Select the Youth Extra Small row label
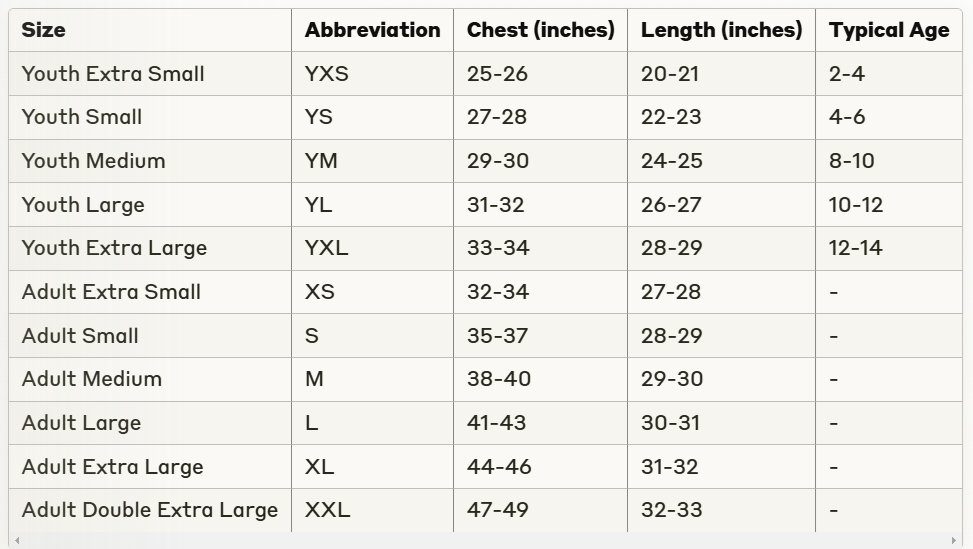The width and height of the screenshot is (973, 549). pos(113,74)
